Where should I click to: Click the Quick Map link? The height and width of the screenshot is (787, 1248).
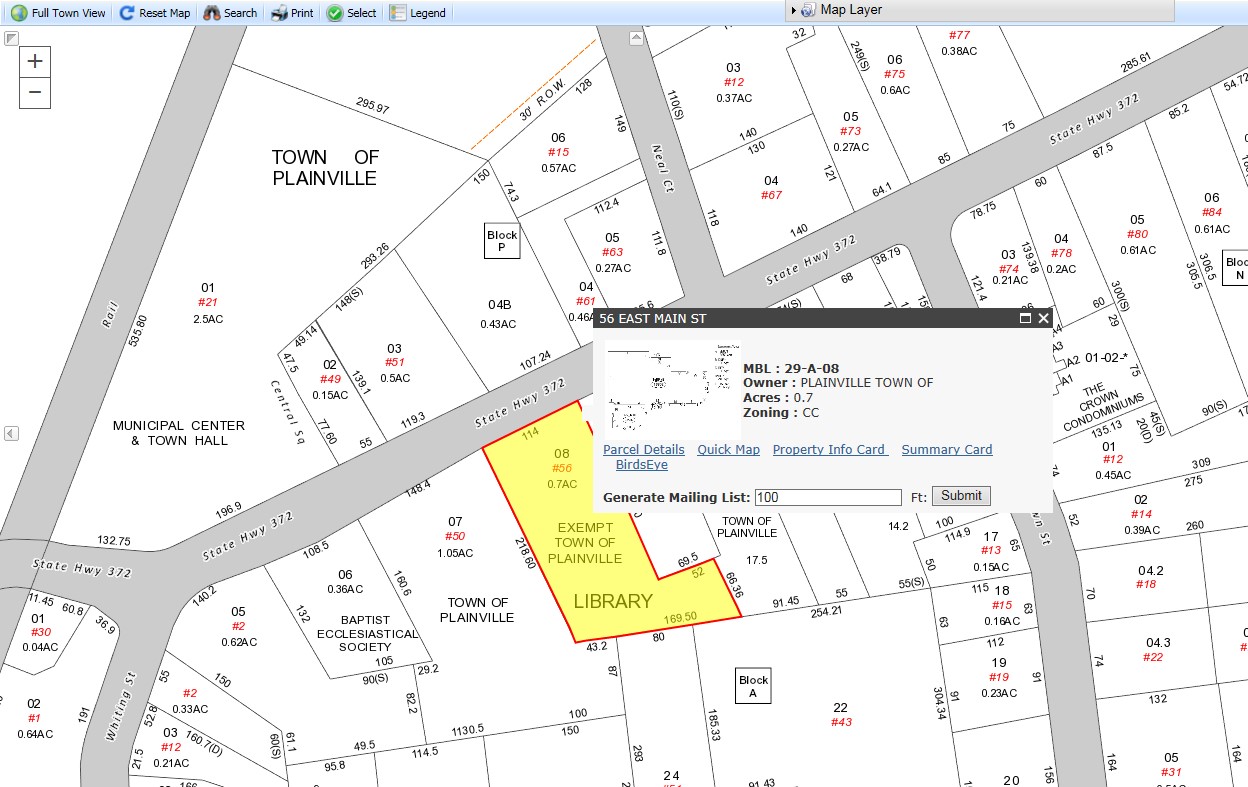(728, 449)
